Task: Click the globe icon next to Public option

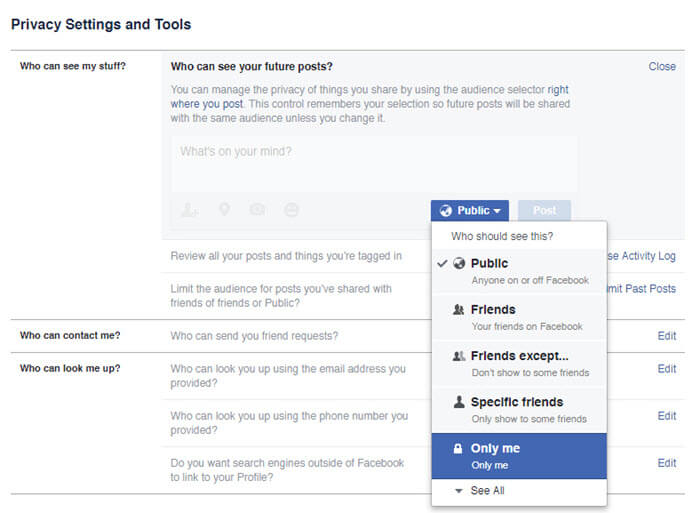Action: (x=459, y=264)
